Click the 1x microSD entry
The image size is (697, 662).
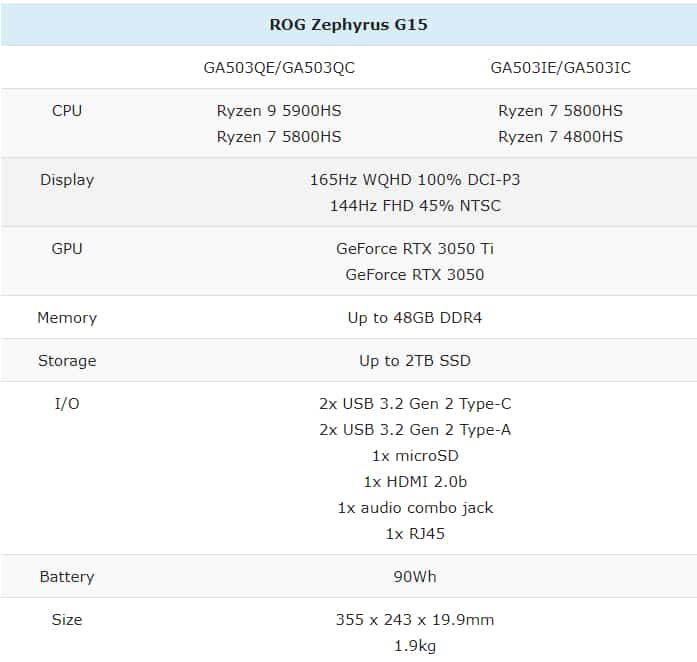415,456
